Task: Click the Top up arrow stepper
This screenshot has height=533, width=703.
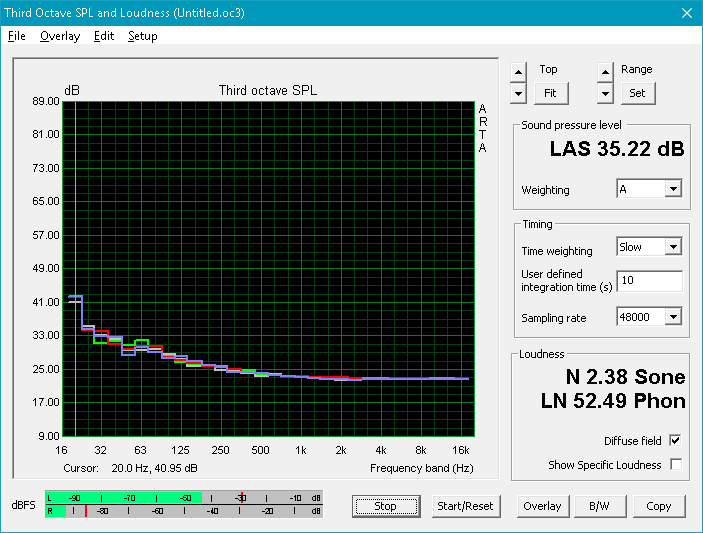Action: pos(518,72)
